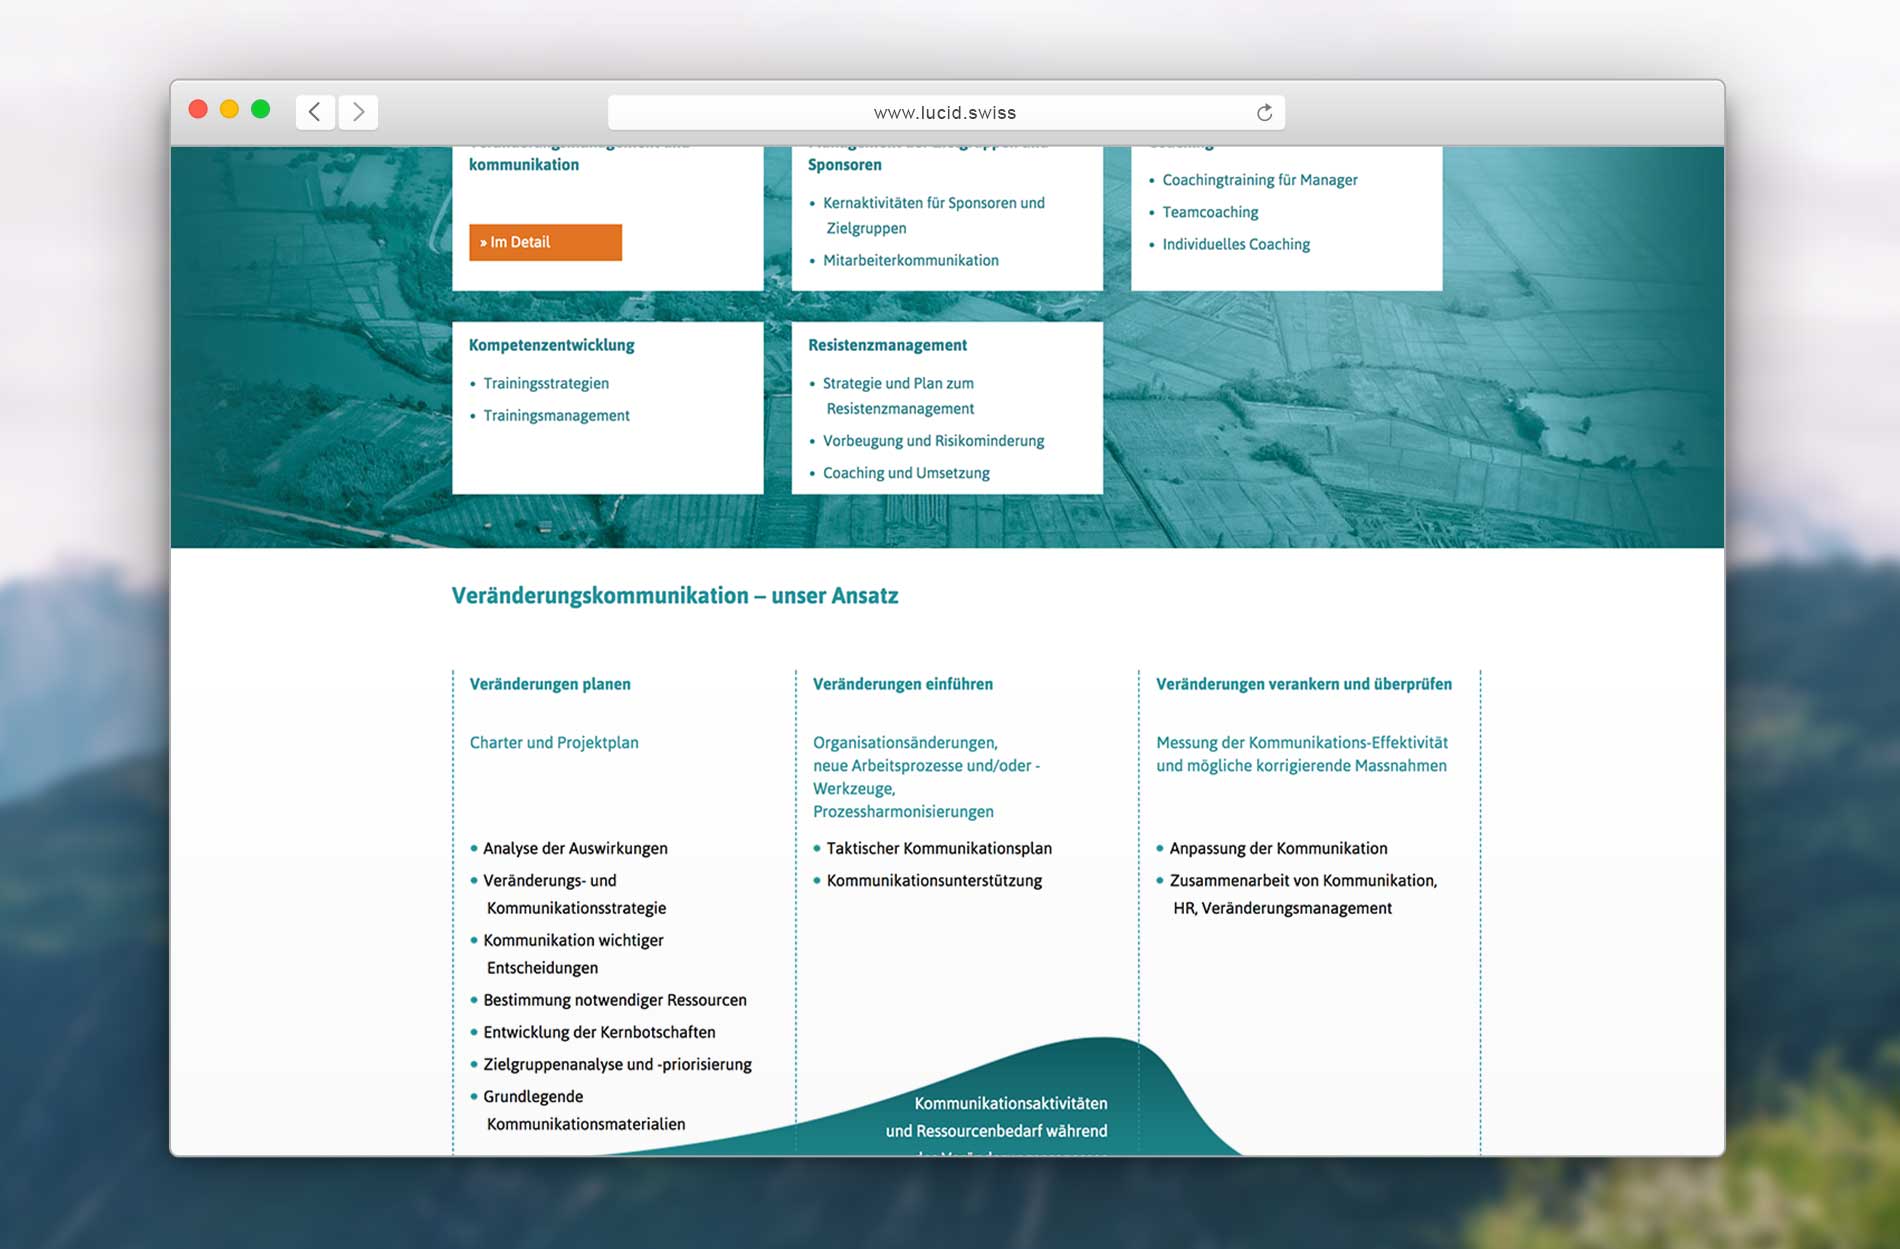The height and width of the screenshot is (1249, 1900).
Task: Reload the page with the refresh icon
Action: (1264, 112)
